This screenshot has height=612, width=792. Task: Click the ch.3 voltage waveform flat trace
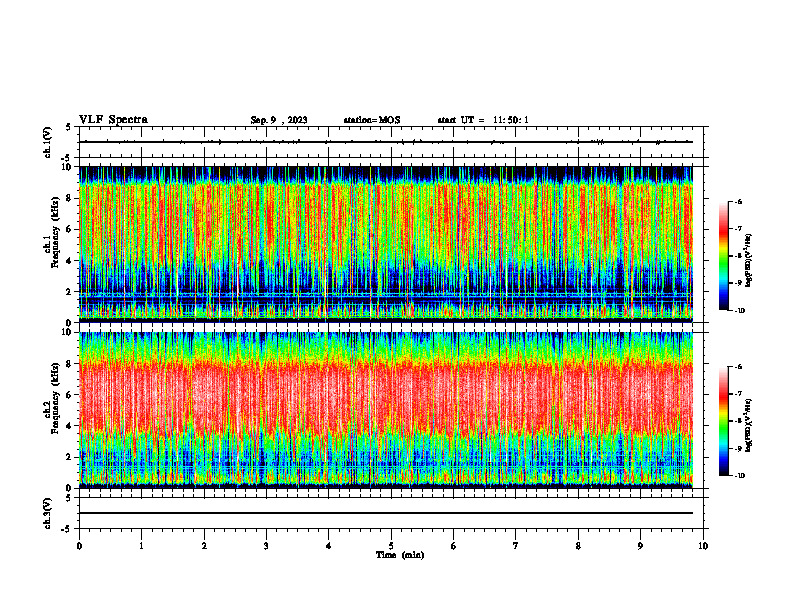point(386,513)
